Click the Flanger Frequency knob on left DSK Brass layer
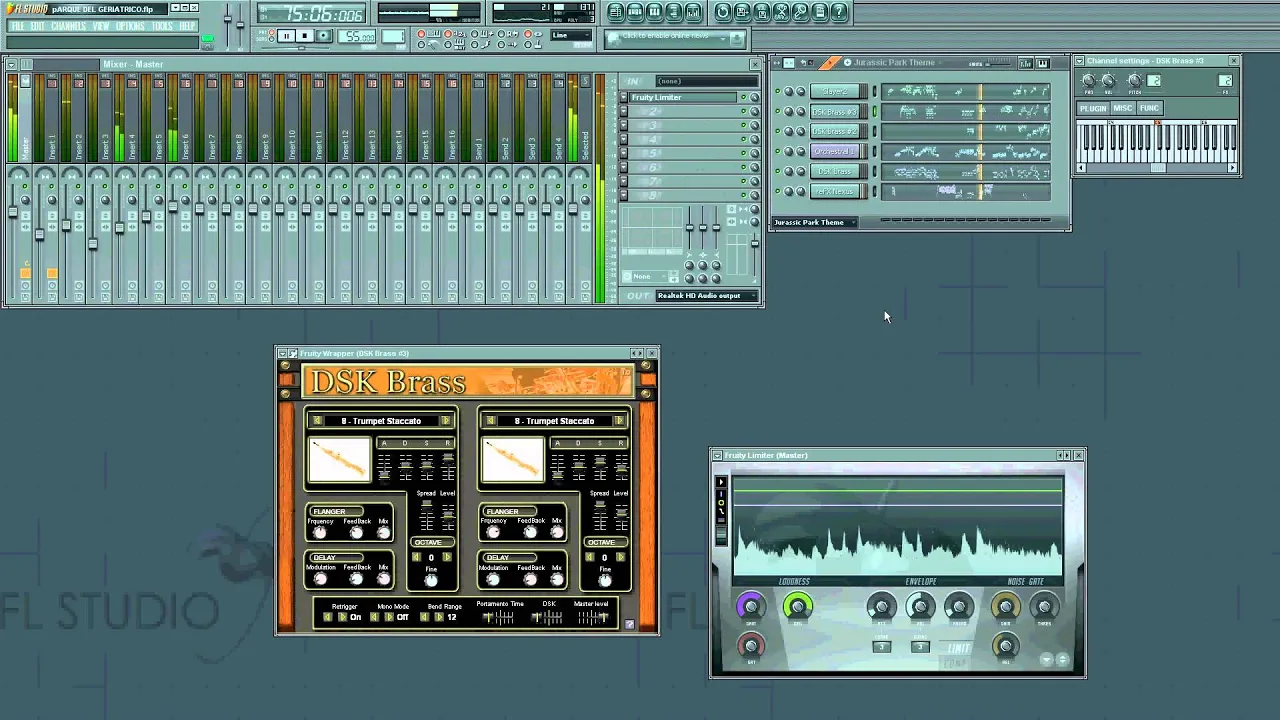Screen dimensions: 1280x720 tap(319, 532)
